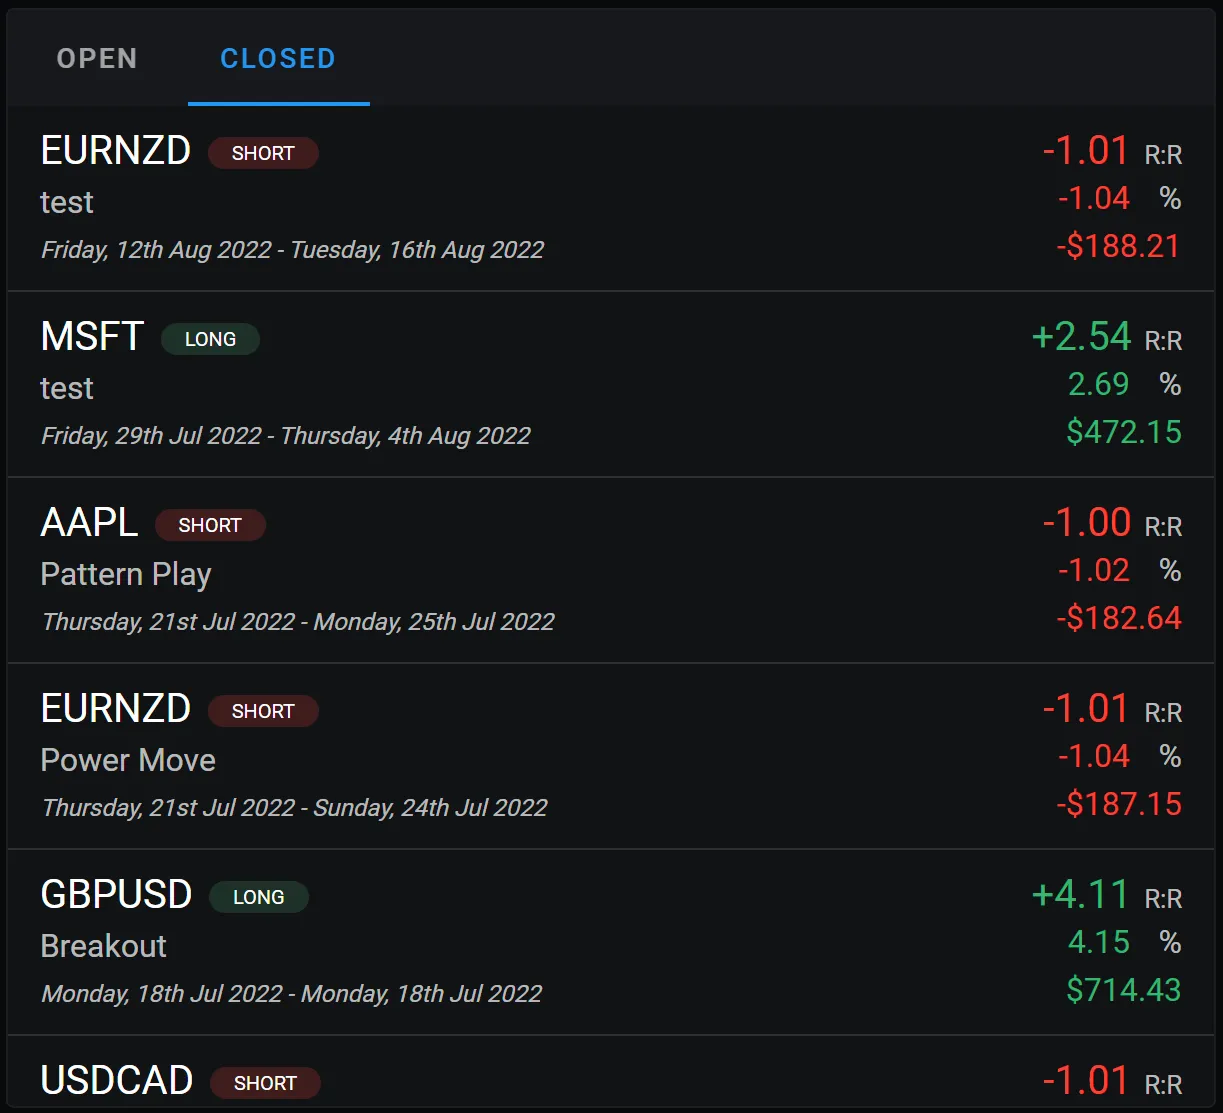The image size is (1223, 1113).
Task: Click date range Friday, 12th Aug 2022
Action: tap(292, 250)
